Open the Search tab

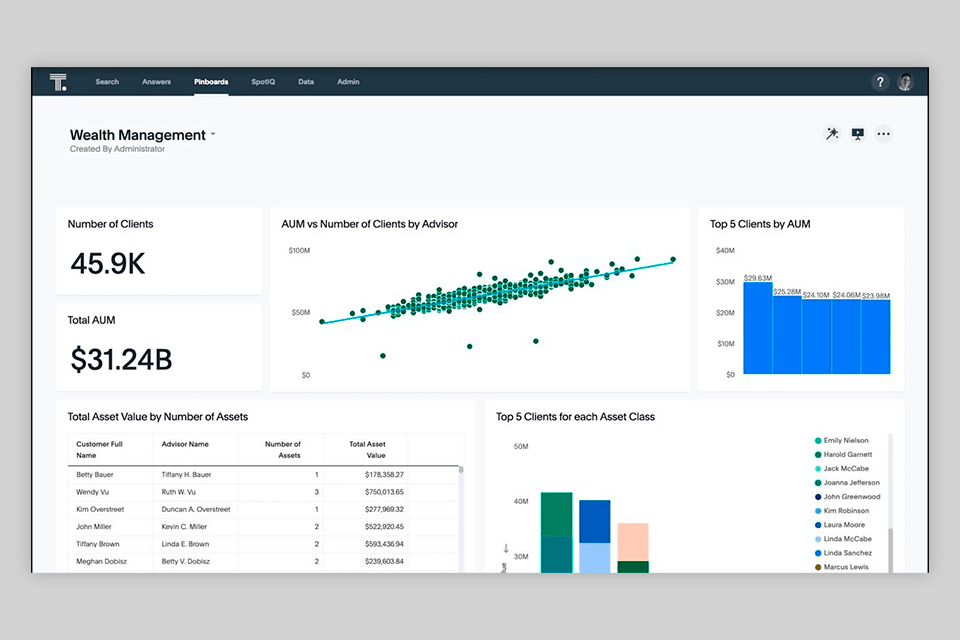coord(107,81)
